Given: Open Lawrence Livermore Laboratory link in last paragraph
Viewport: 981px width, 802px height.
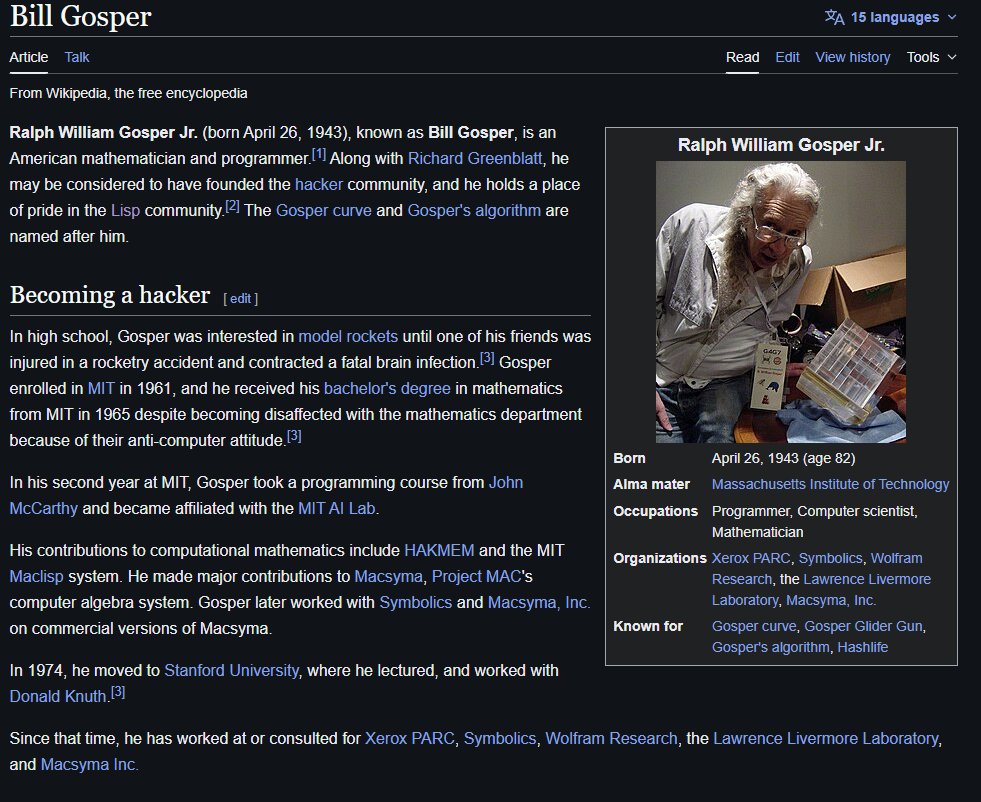Looking at the screenshot, I should tap(826, 739).
